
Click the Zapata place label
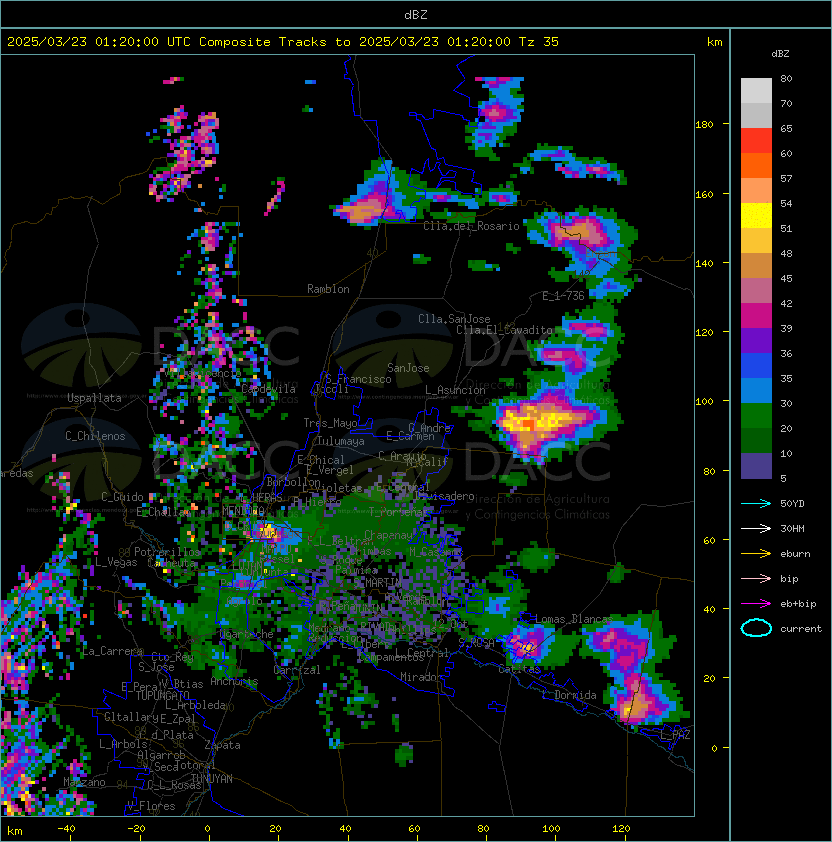point(222,745)
